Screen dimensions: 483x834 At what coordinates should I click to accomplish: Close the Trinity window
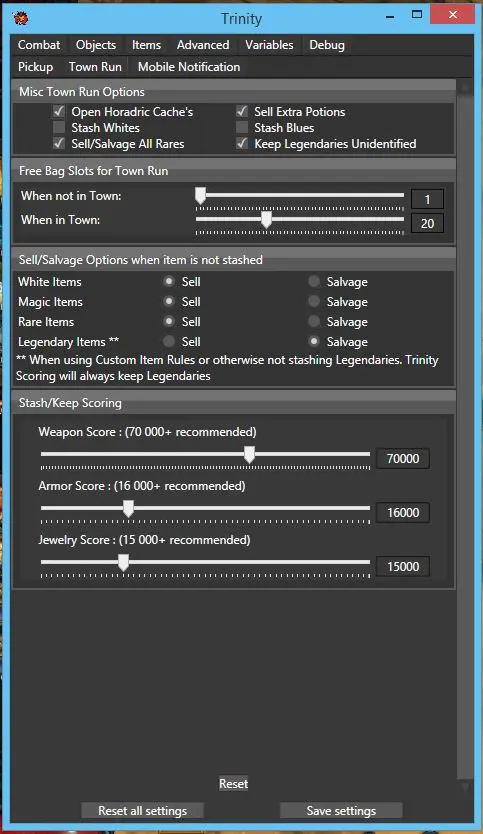(453, 15)
